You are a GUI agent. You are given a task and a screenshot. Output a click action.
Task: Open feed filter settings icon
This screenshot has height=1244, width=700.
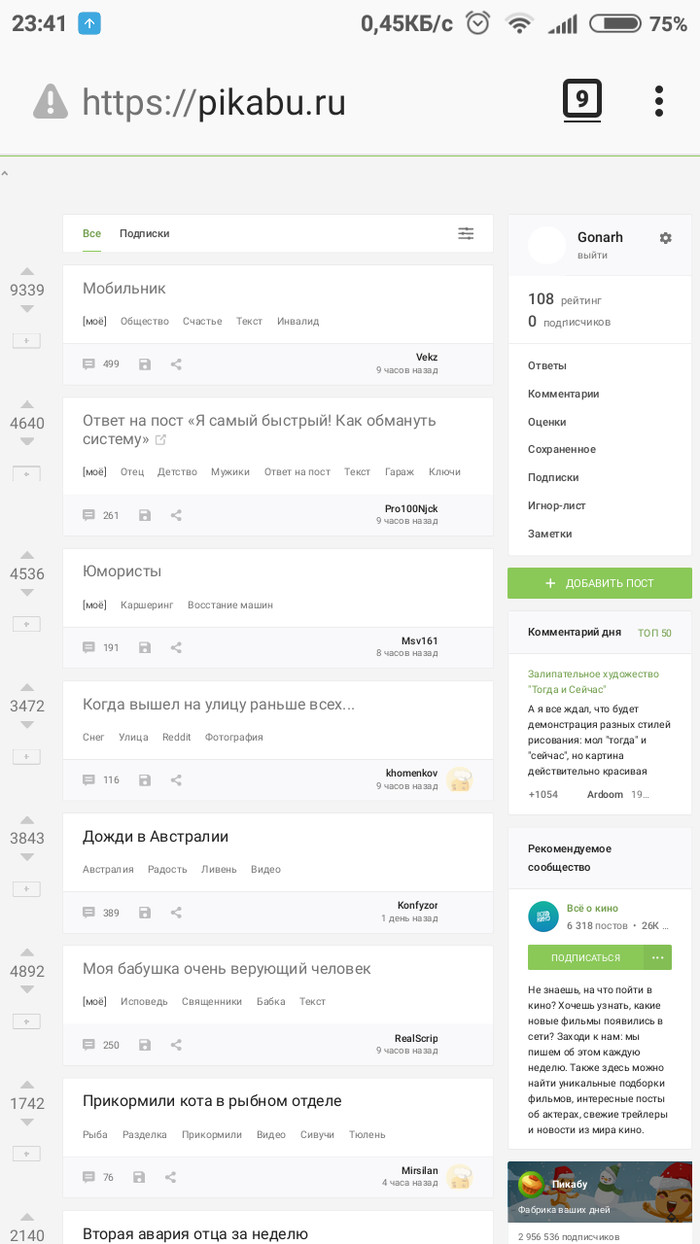(466, 233)
